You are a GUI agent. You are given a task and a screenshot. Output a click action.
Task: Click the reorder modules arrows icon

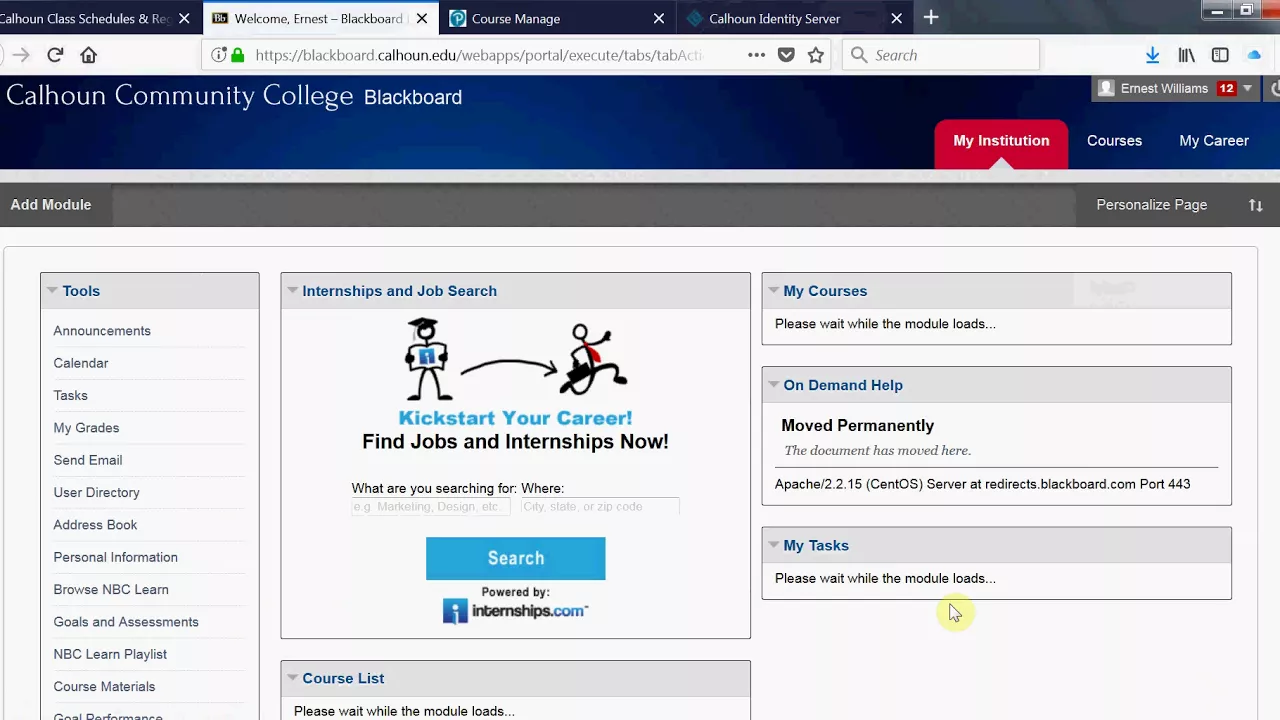tap(1256, 205)
